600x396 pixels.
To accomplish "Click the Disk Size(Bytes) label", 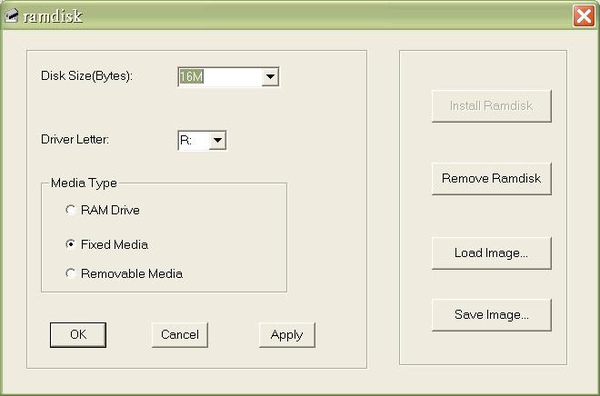I will click(87, 76).
